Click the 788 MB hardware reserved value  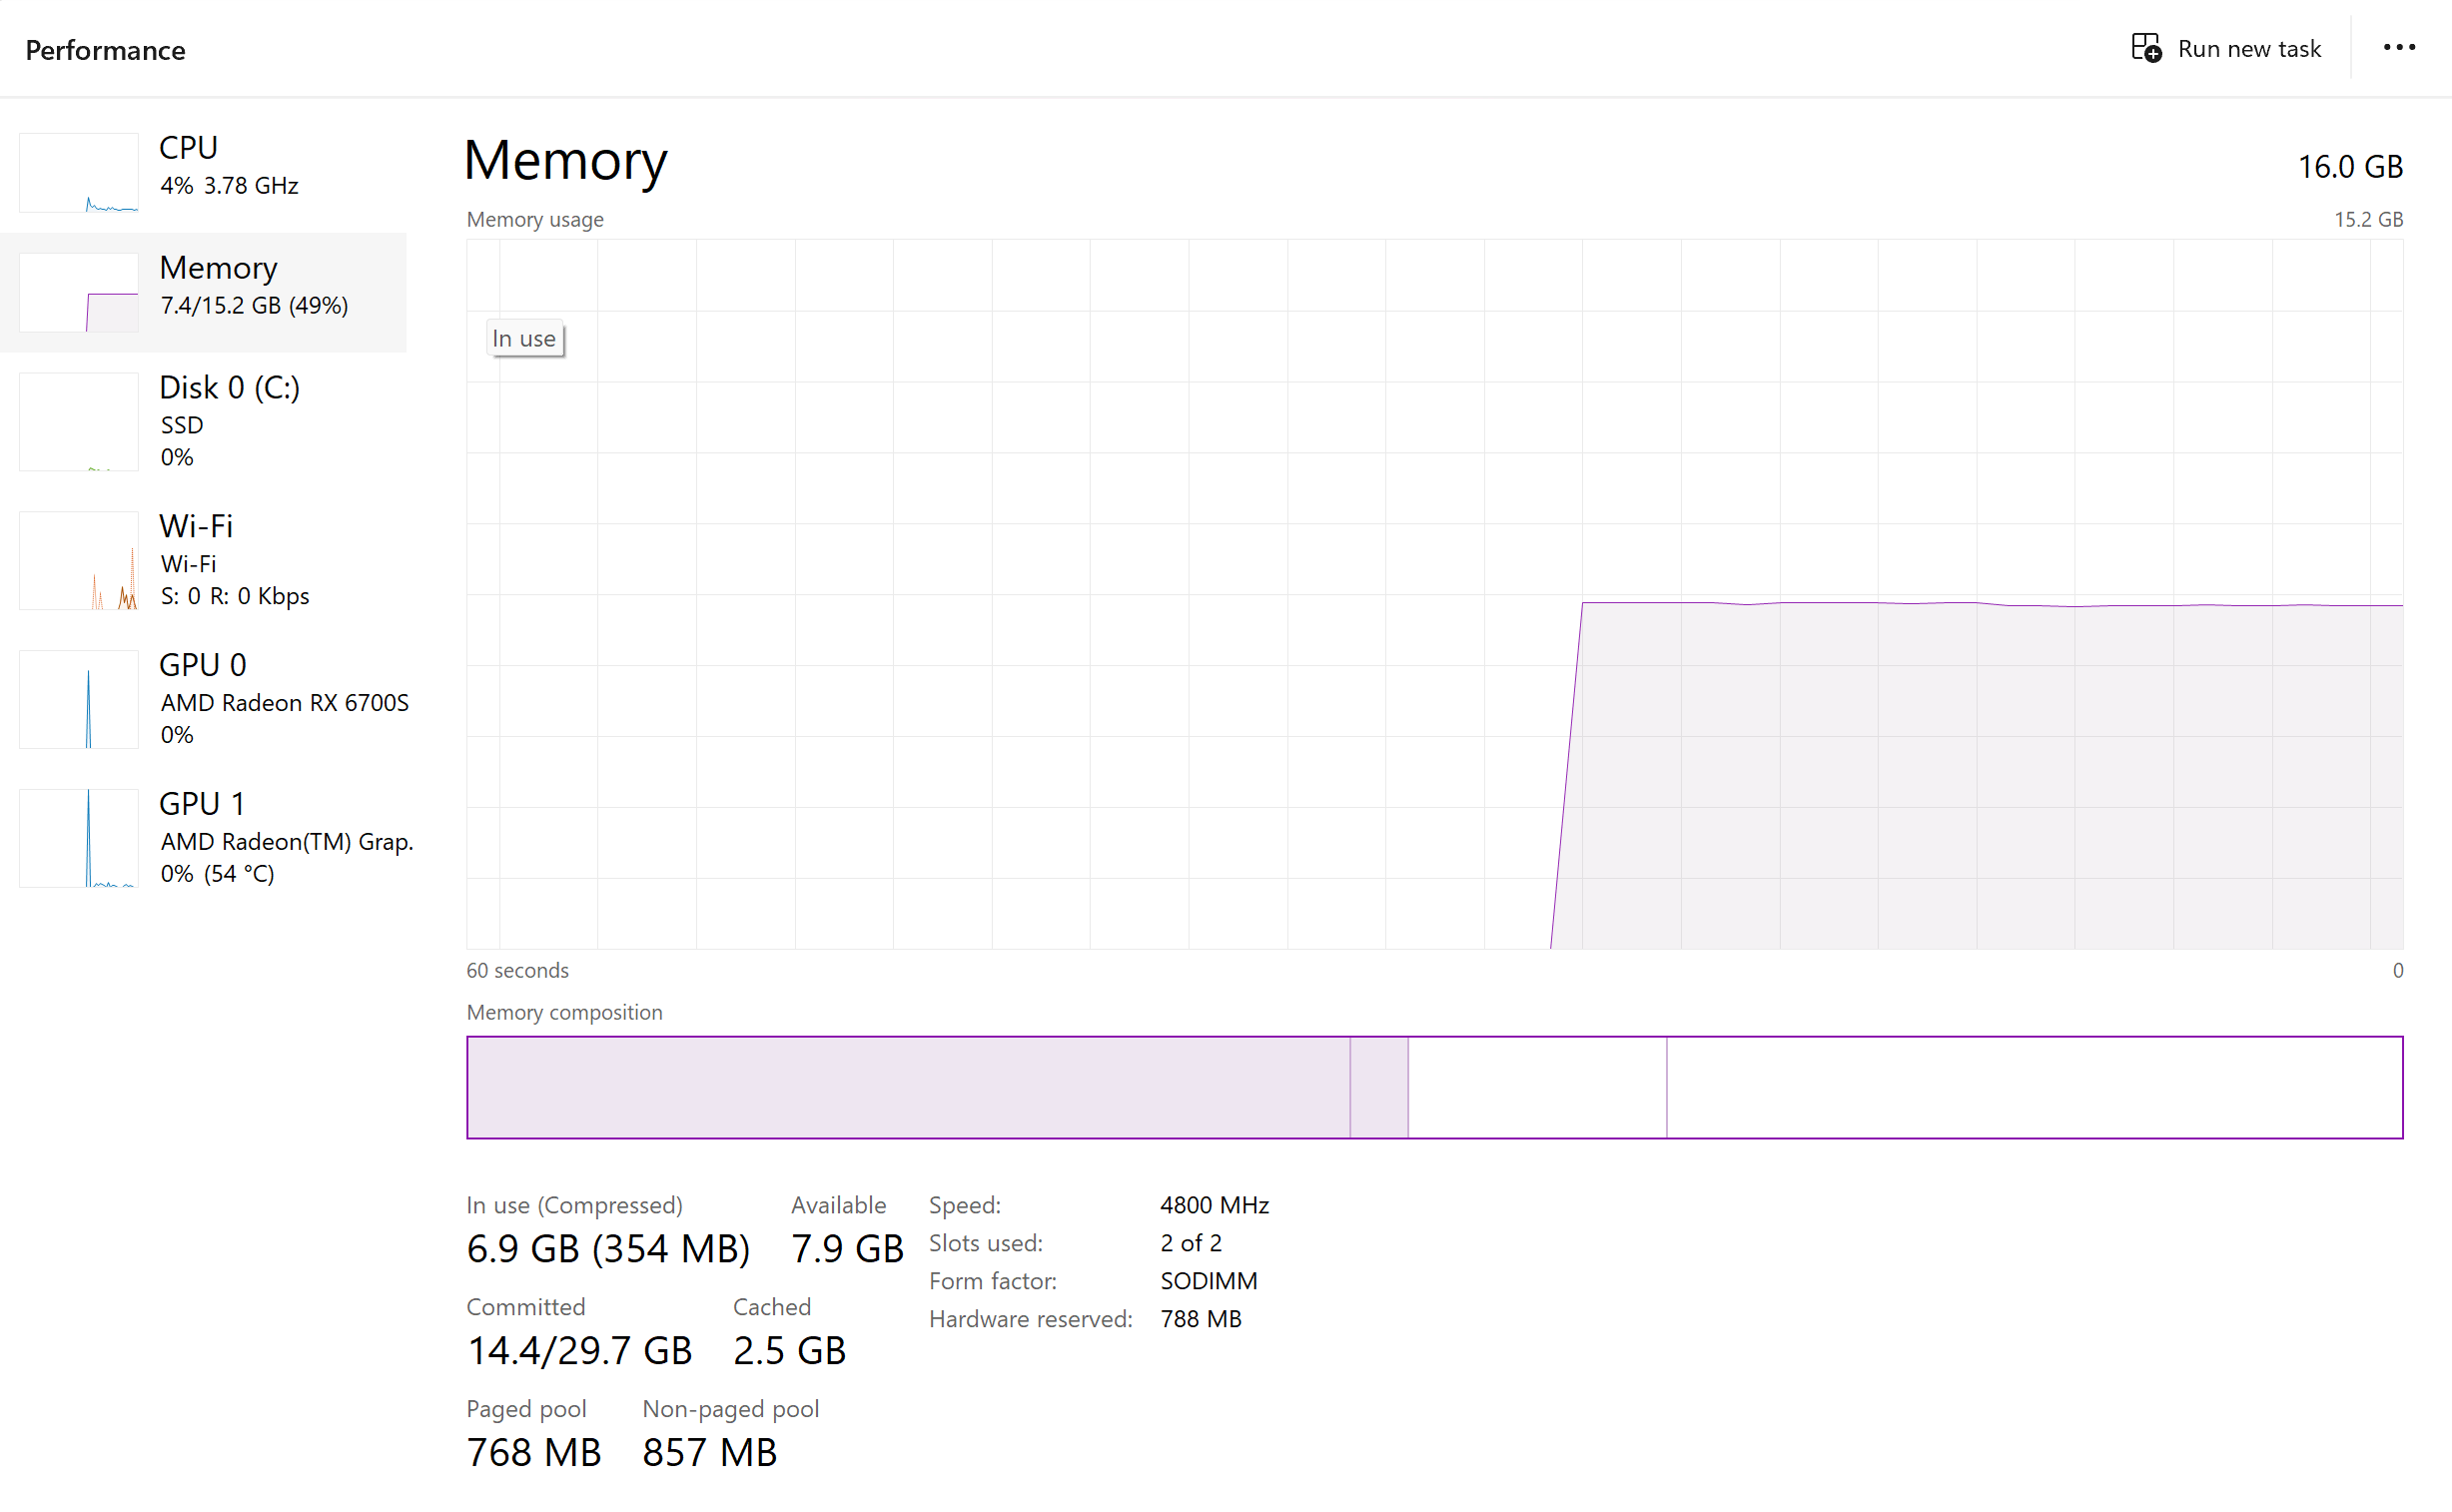pos(1201,1320)
